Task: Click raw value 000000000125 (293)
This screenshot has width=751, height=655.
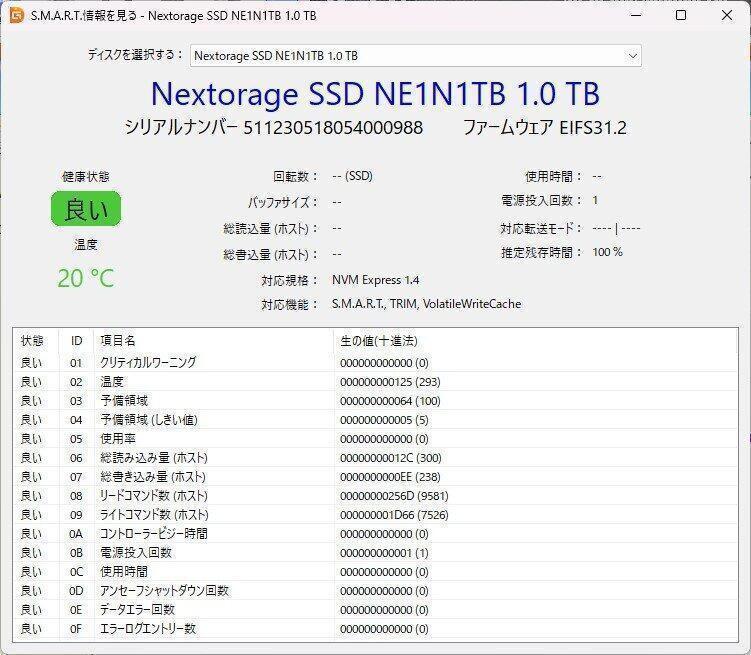Action: coord(390,382)
